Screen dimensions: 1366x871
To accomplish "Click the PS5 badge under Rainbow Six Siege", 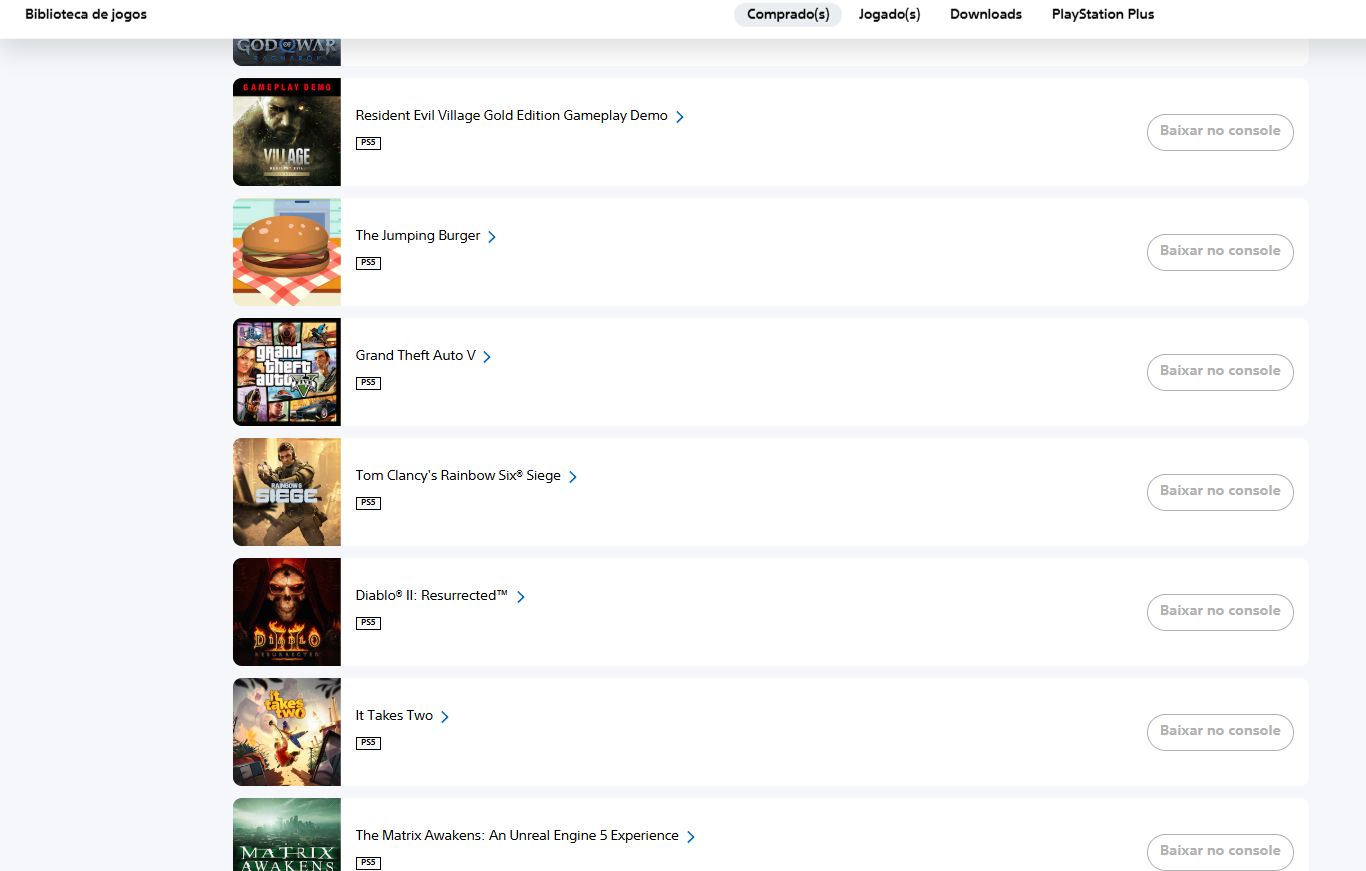I will [x=368, y=503].
